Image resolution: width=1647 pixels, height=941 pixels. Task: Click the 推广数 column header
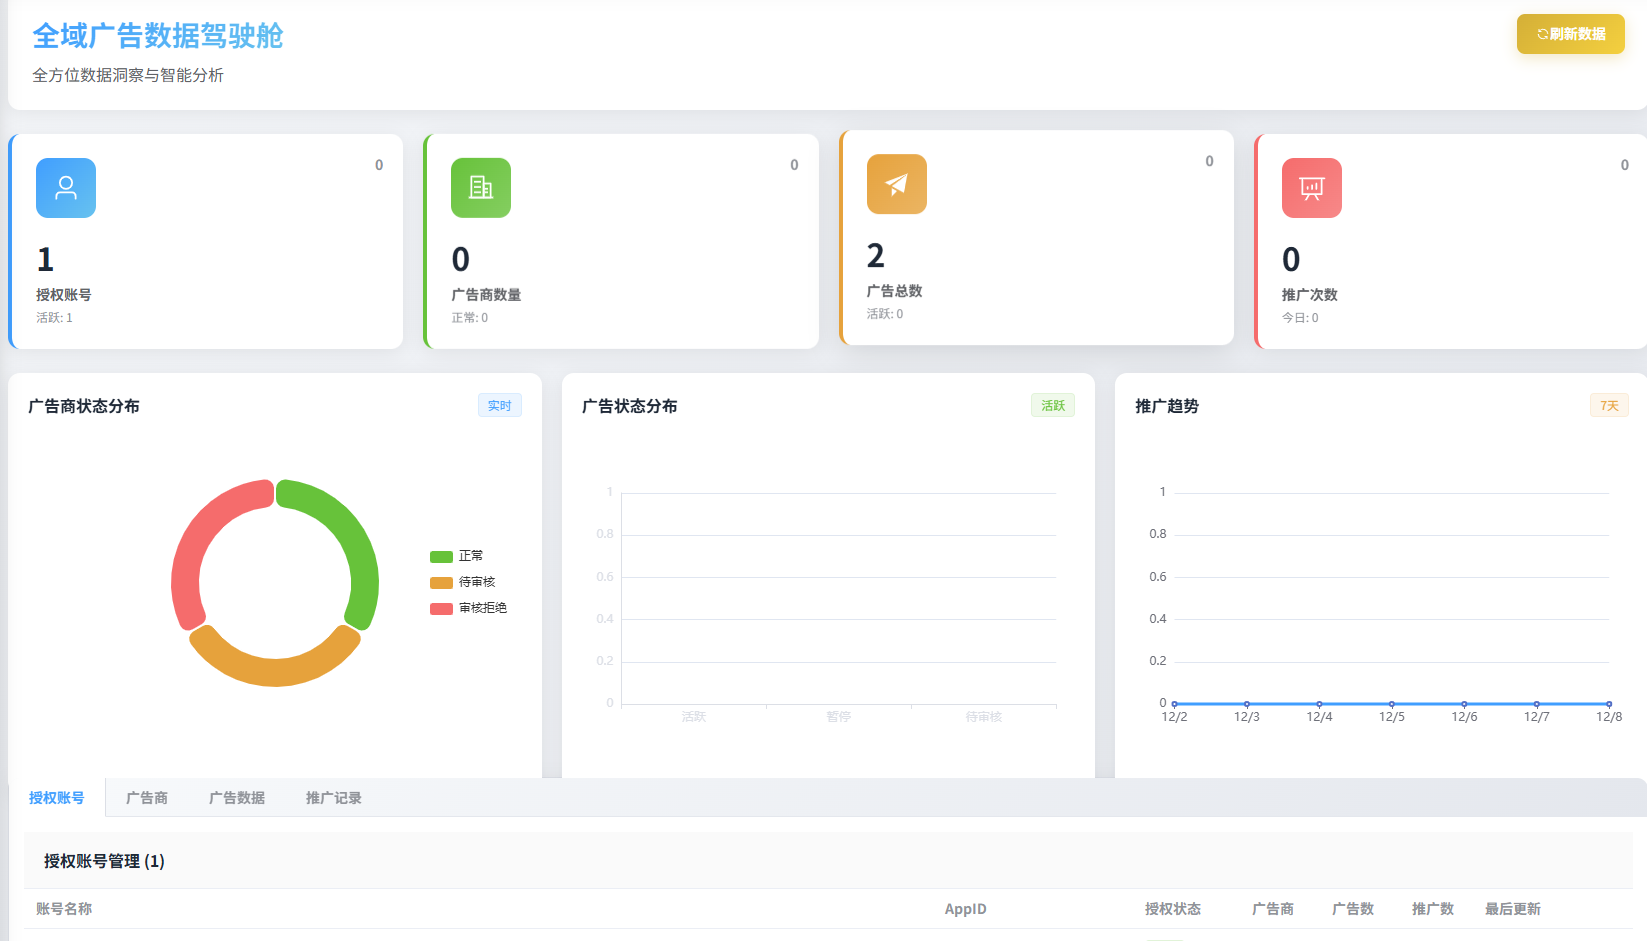[1433, 909]
